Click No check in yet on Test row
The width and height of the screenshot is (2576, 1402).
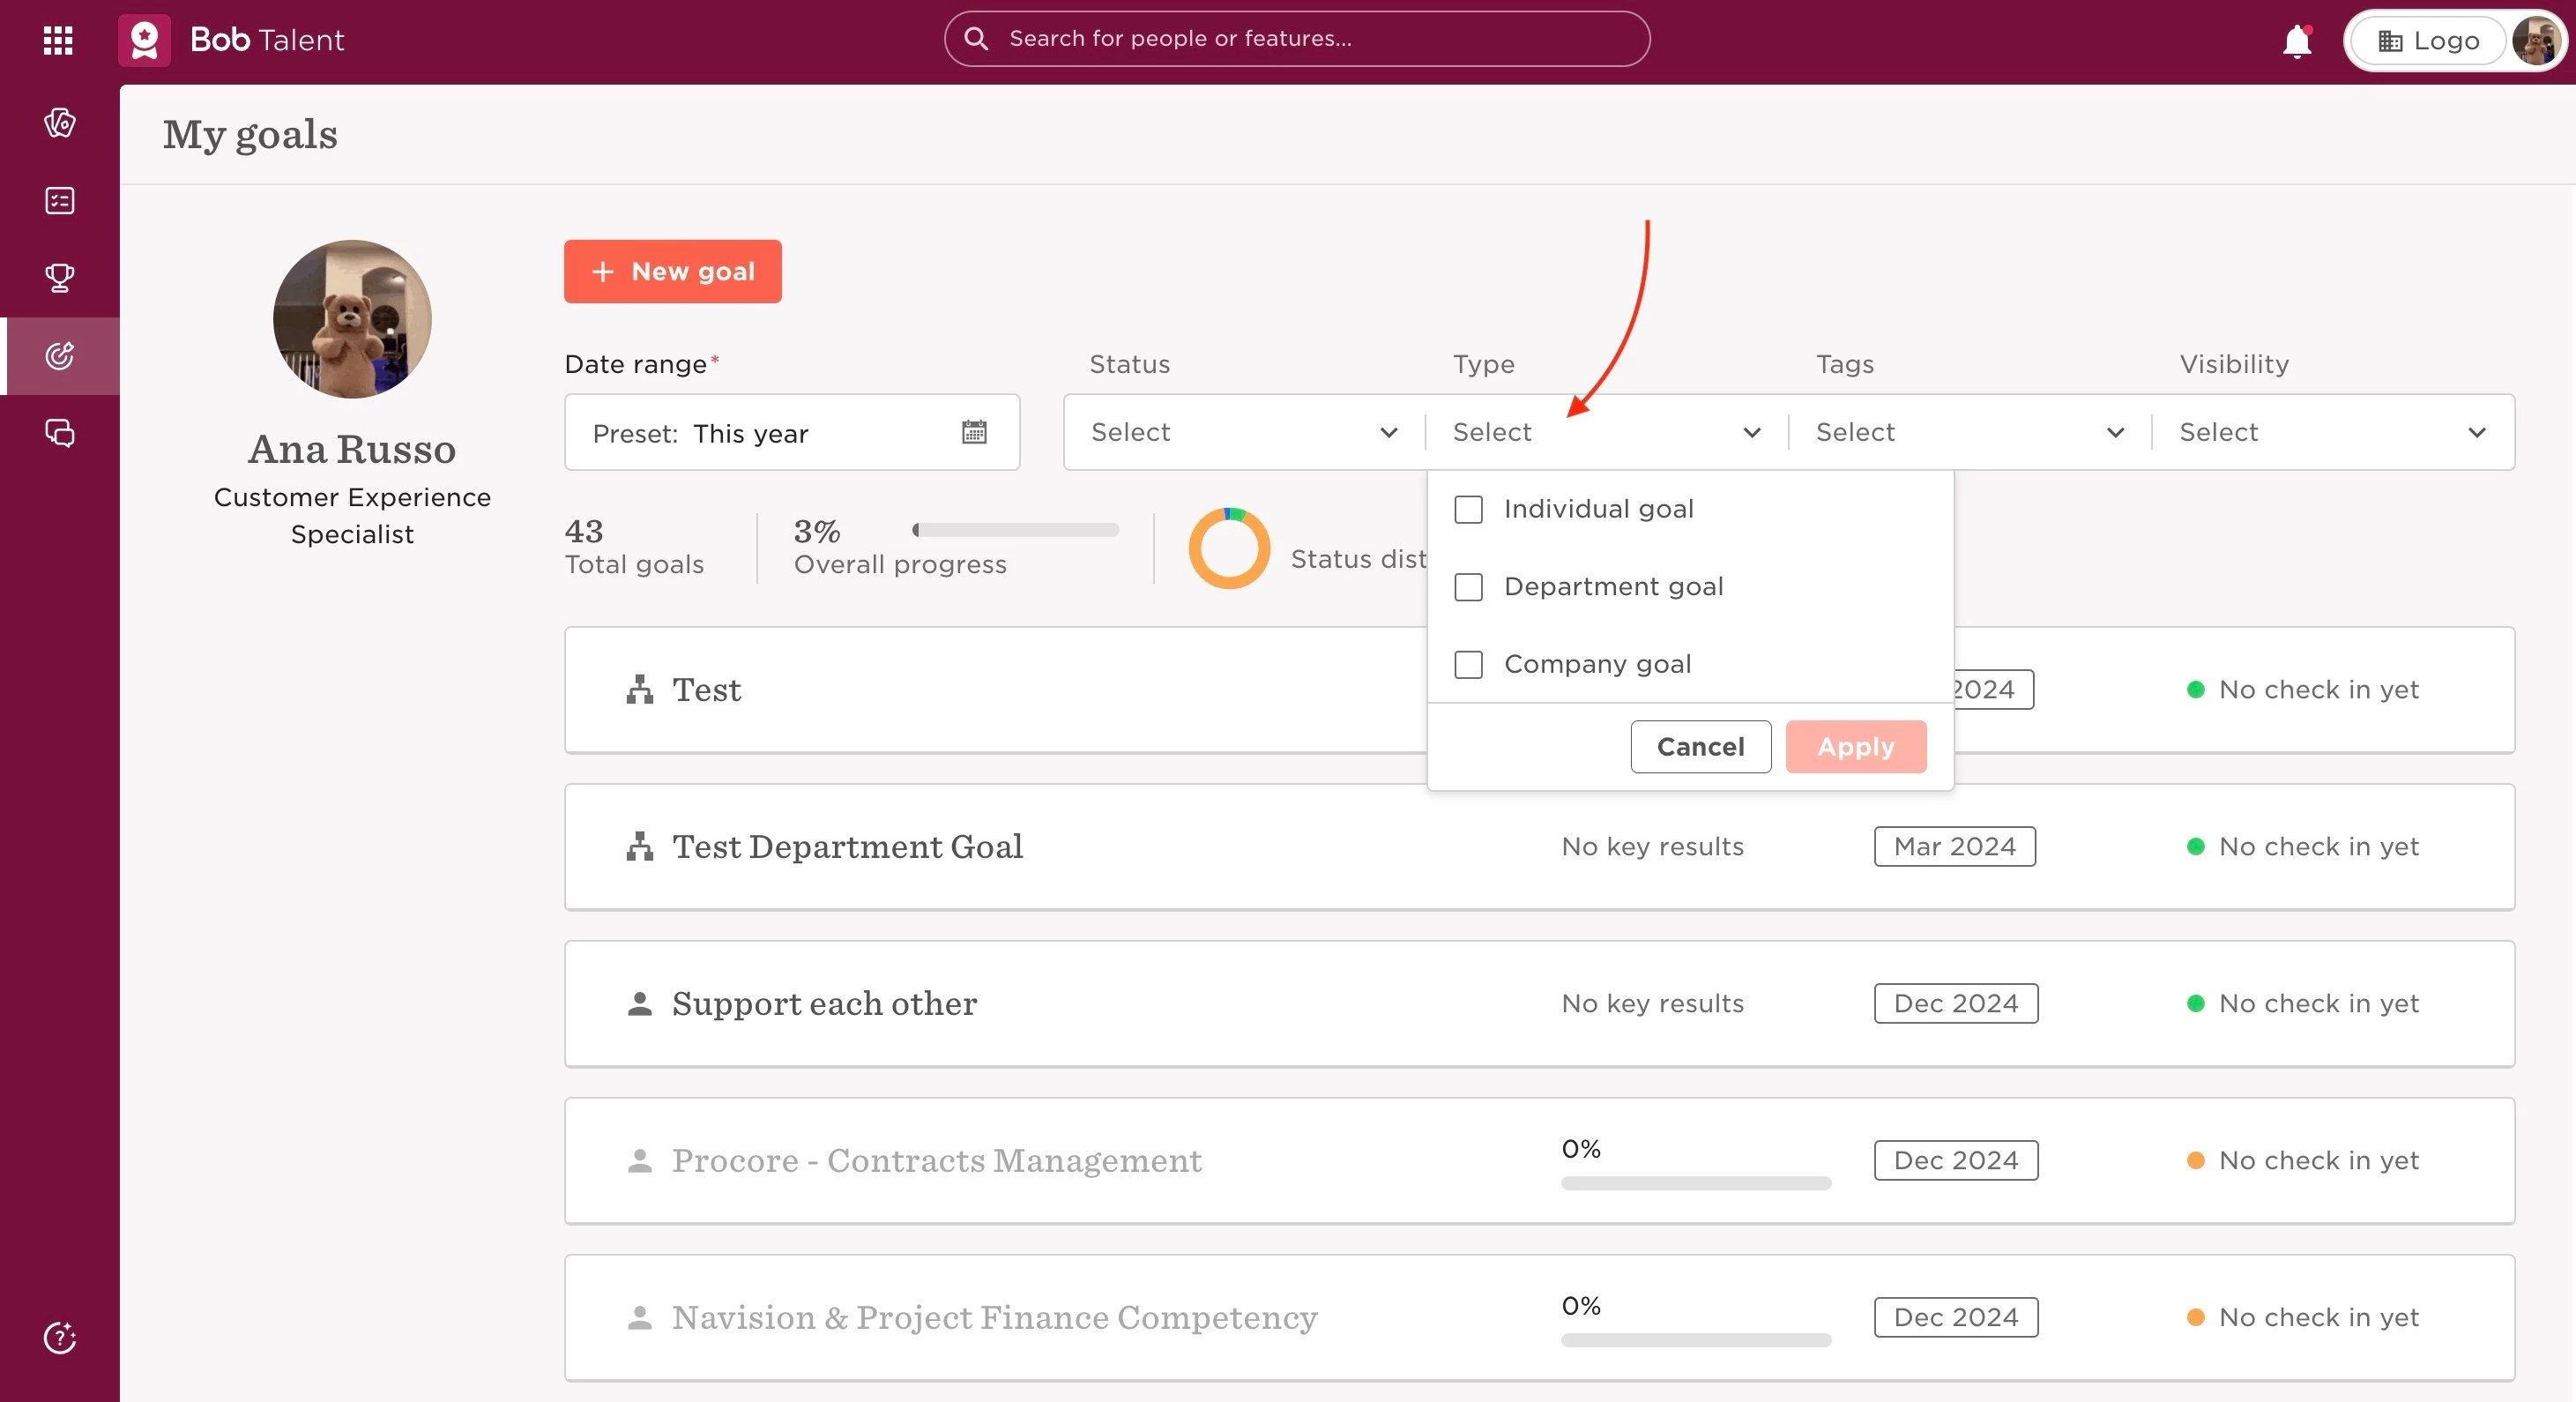click(x=2318, y=689)
